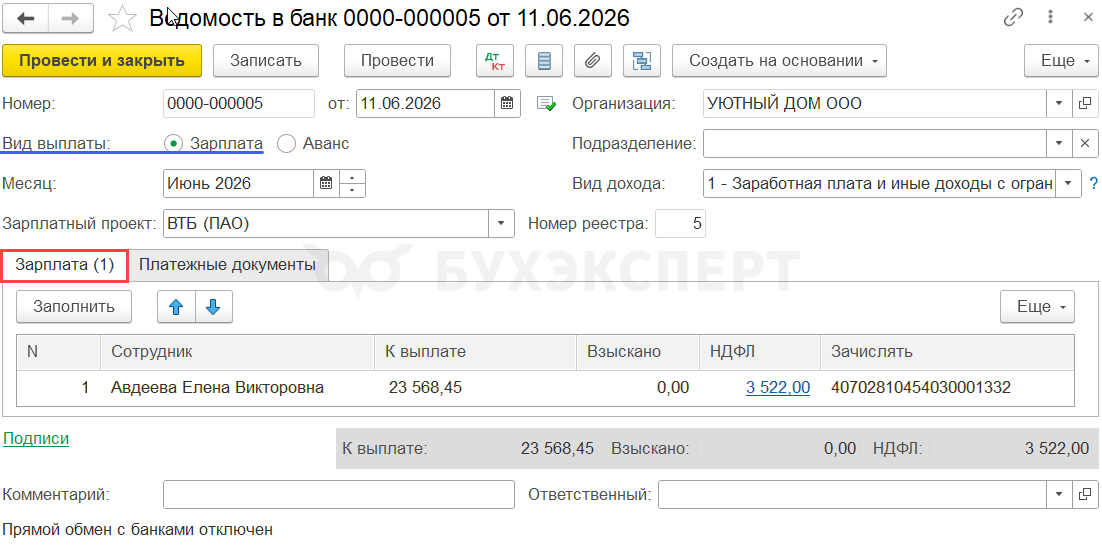Select the Зарплата radio button
The height and width of the screenshot is (545, 1102).
[x=173, y=143]
